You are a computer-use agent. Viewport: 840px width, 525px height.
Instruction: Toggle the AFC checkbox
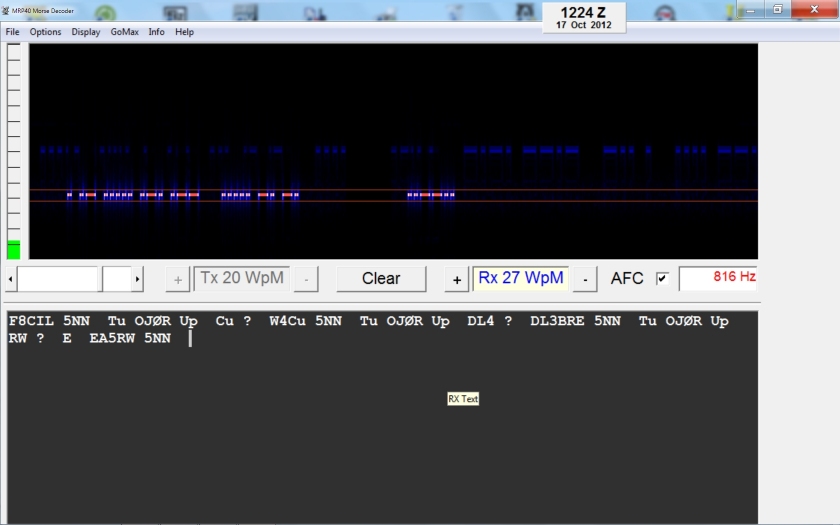coord(662,279)
